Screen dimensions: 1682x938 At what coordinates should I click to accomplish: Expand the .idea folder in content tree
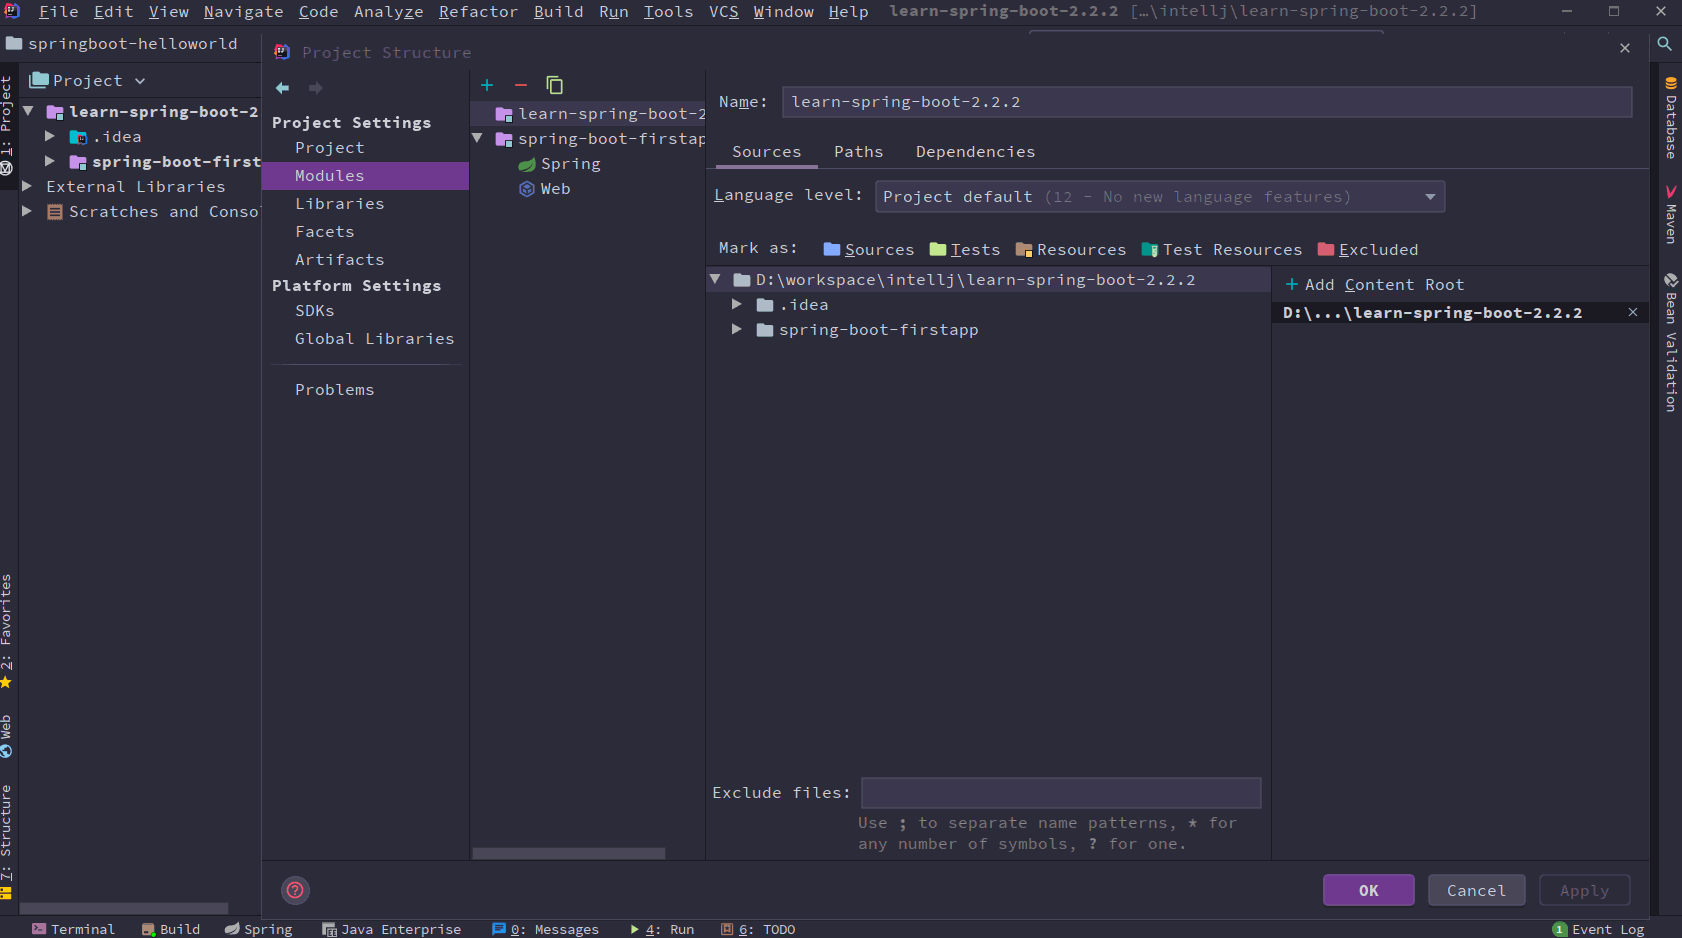[x=737, y=304]
